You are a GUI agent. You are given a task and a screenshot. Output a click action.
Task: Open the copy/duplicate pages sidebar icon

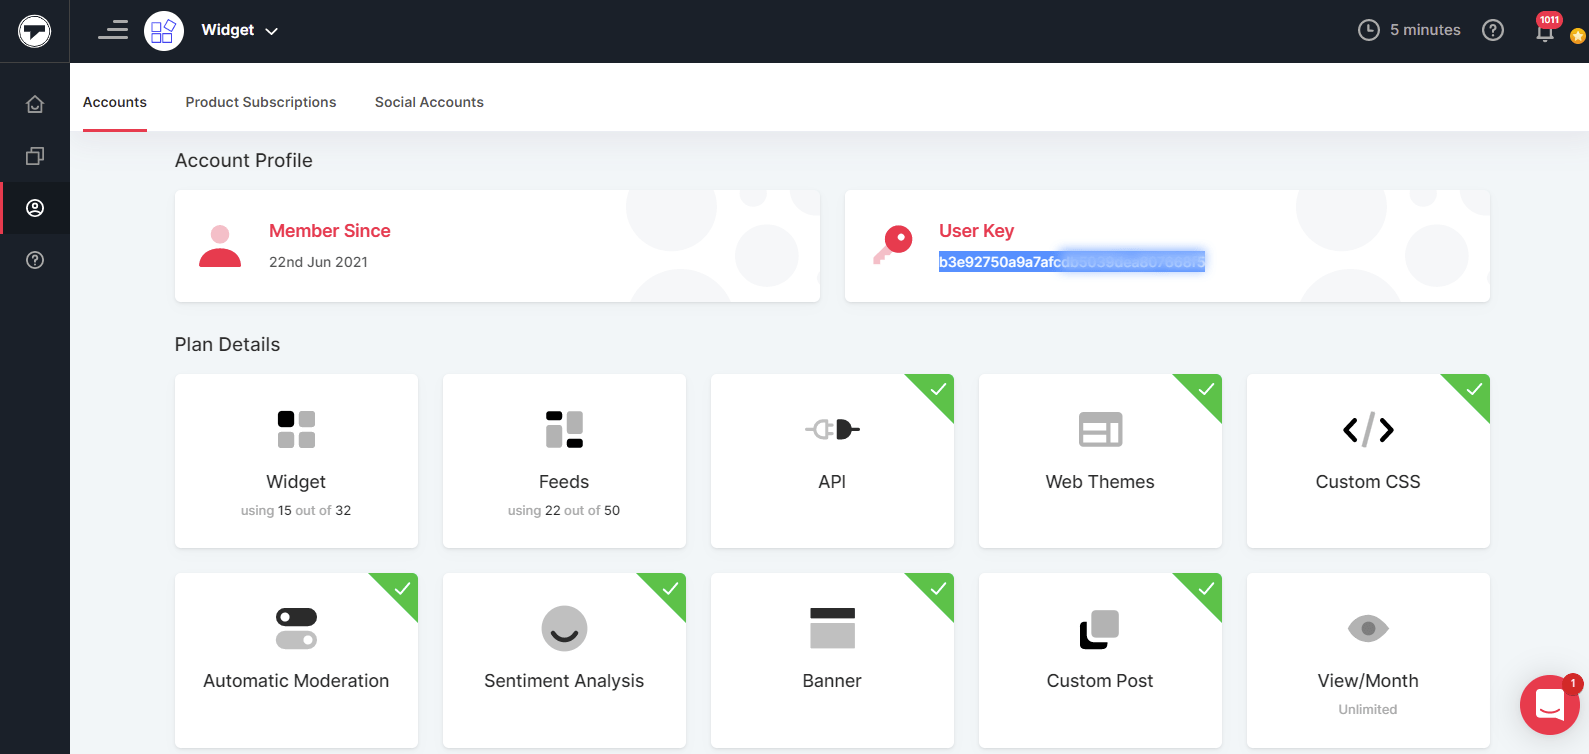pos(35,156)
